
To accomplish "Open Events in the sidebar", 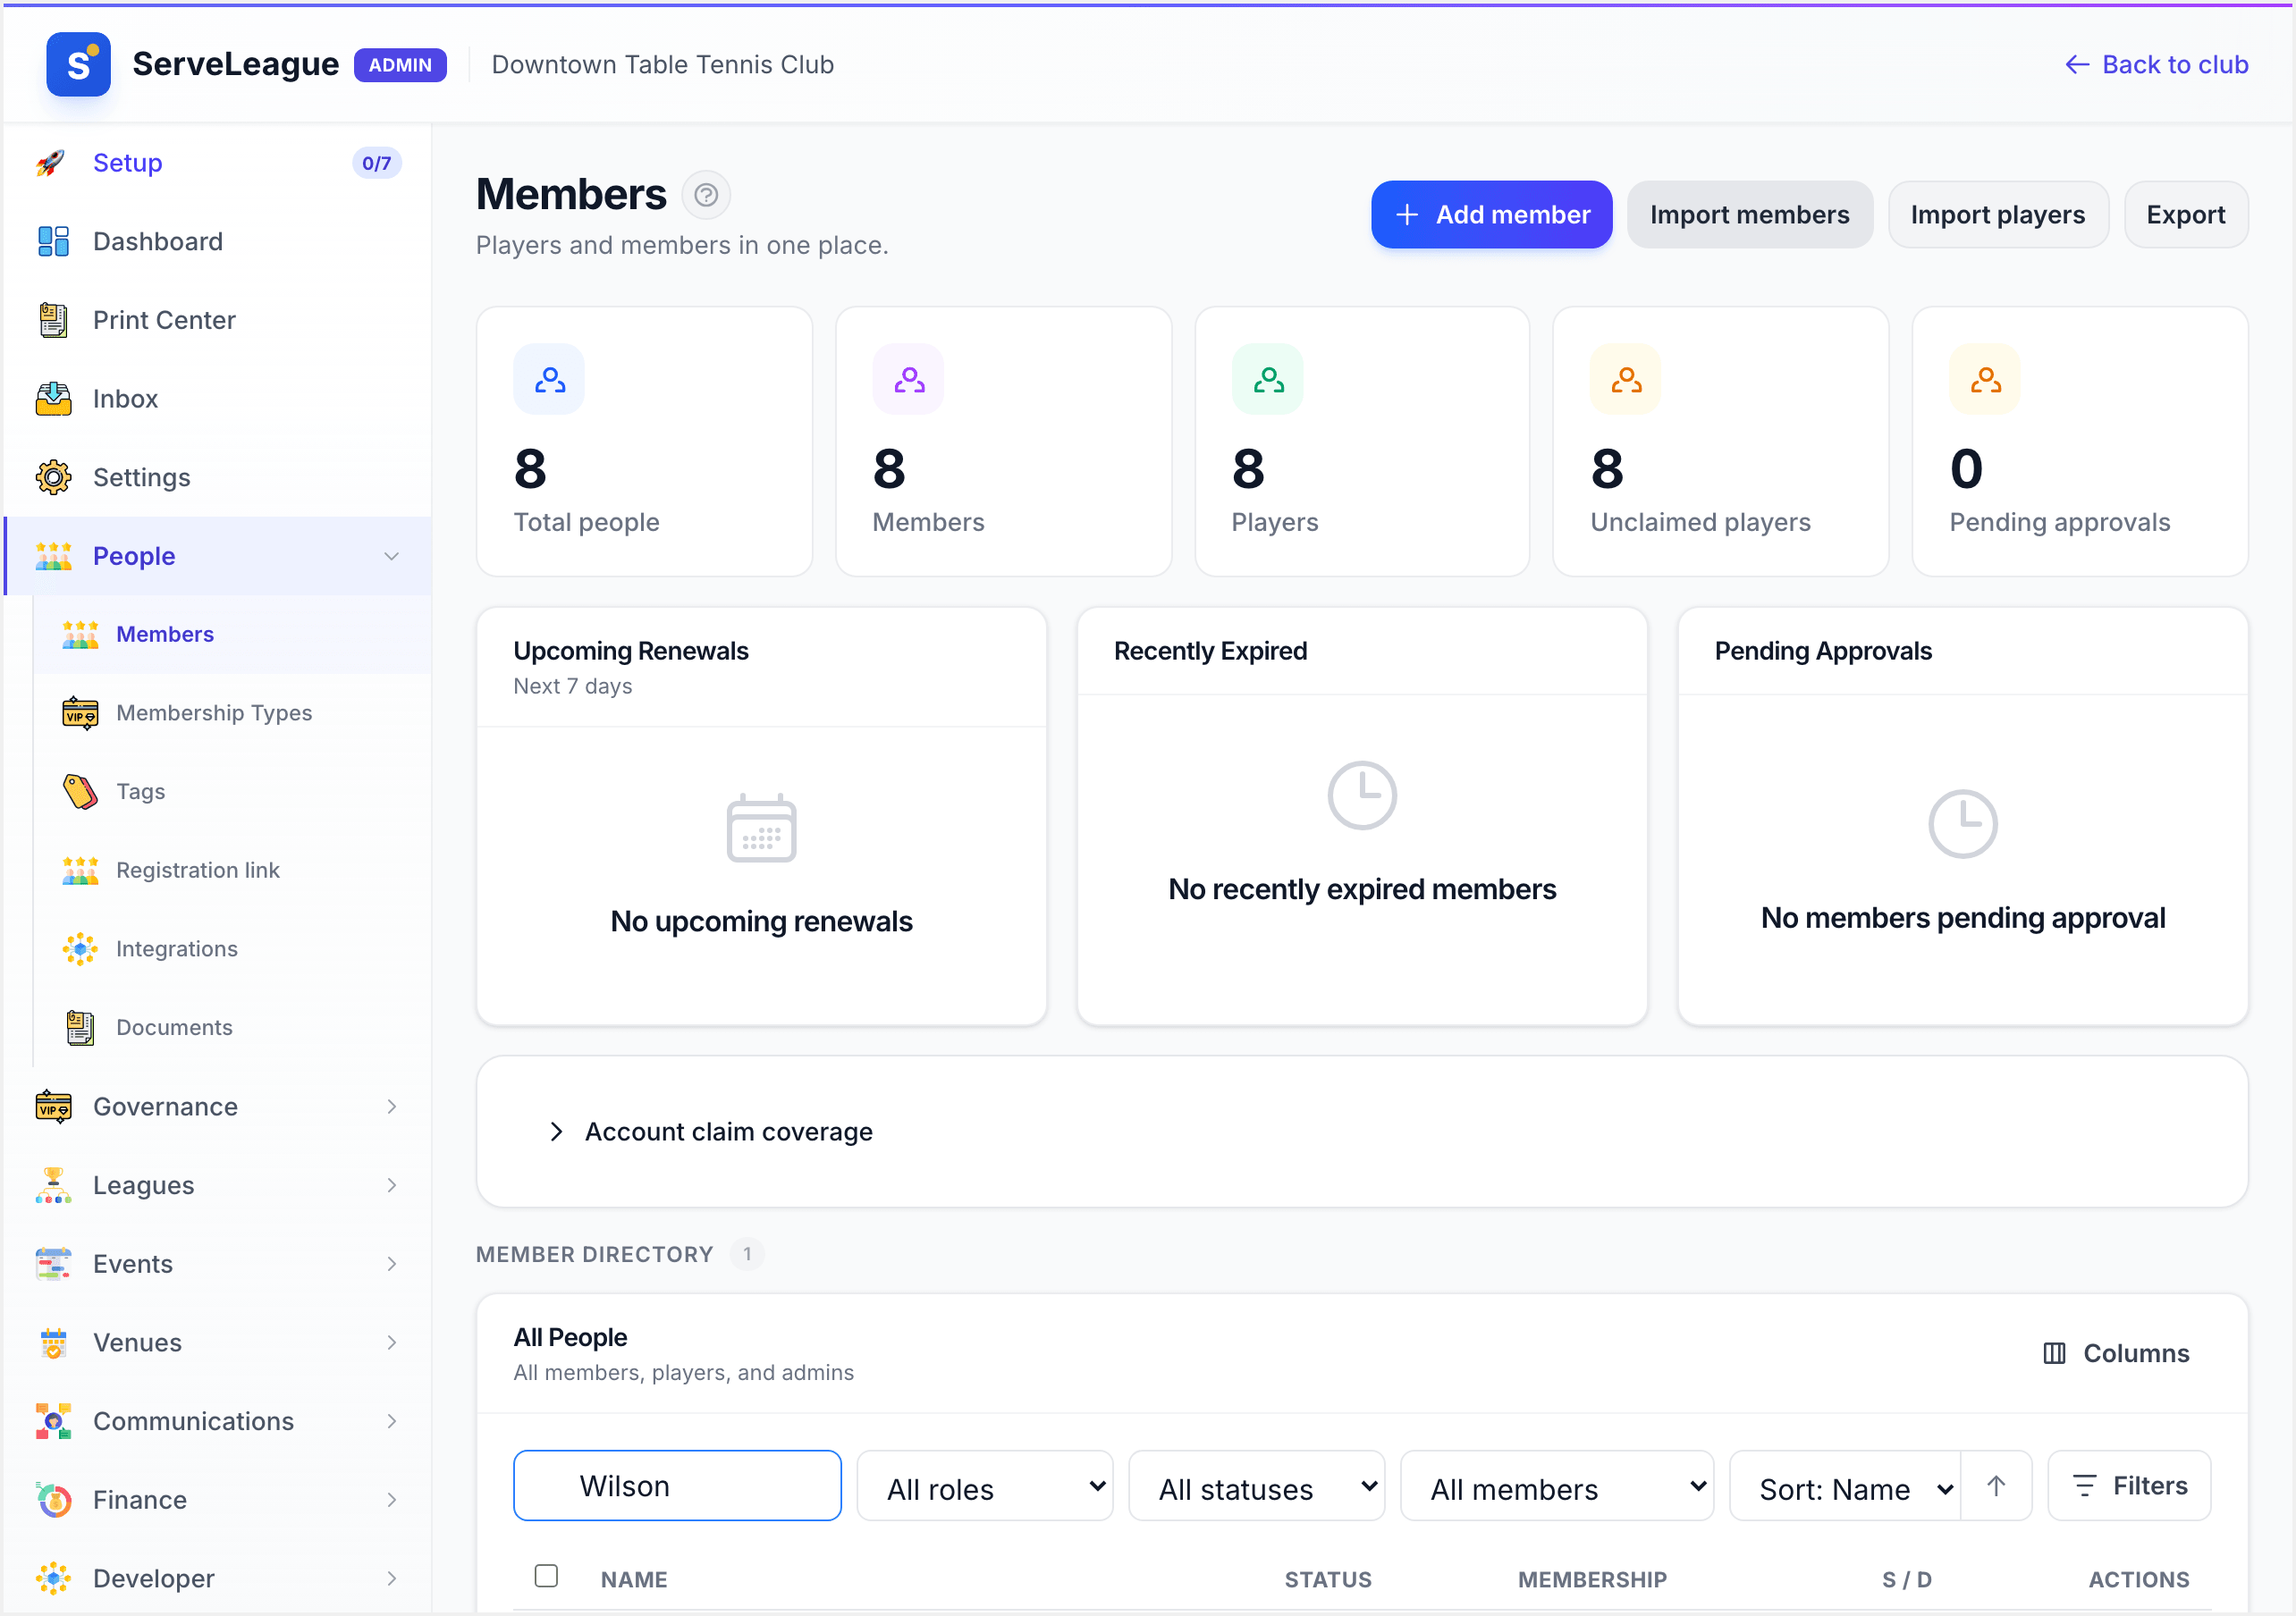I will pos(217,1264).
